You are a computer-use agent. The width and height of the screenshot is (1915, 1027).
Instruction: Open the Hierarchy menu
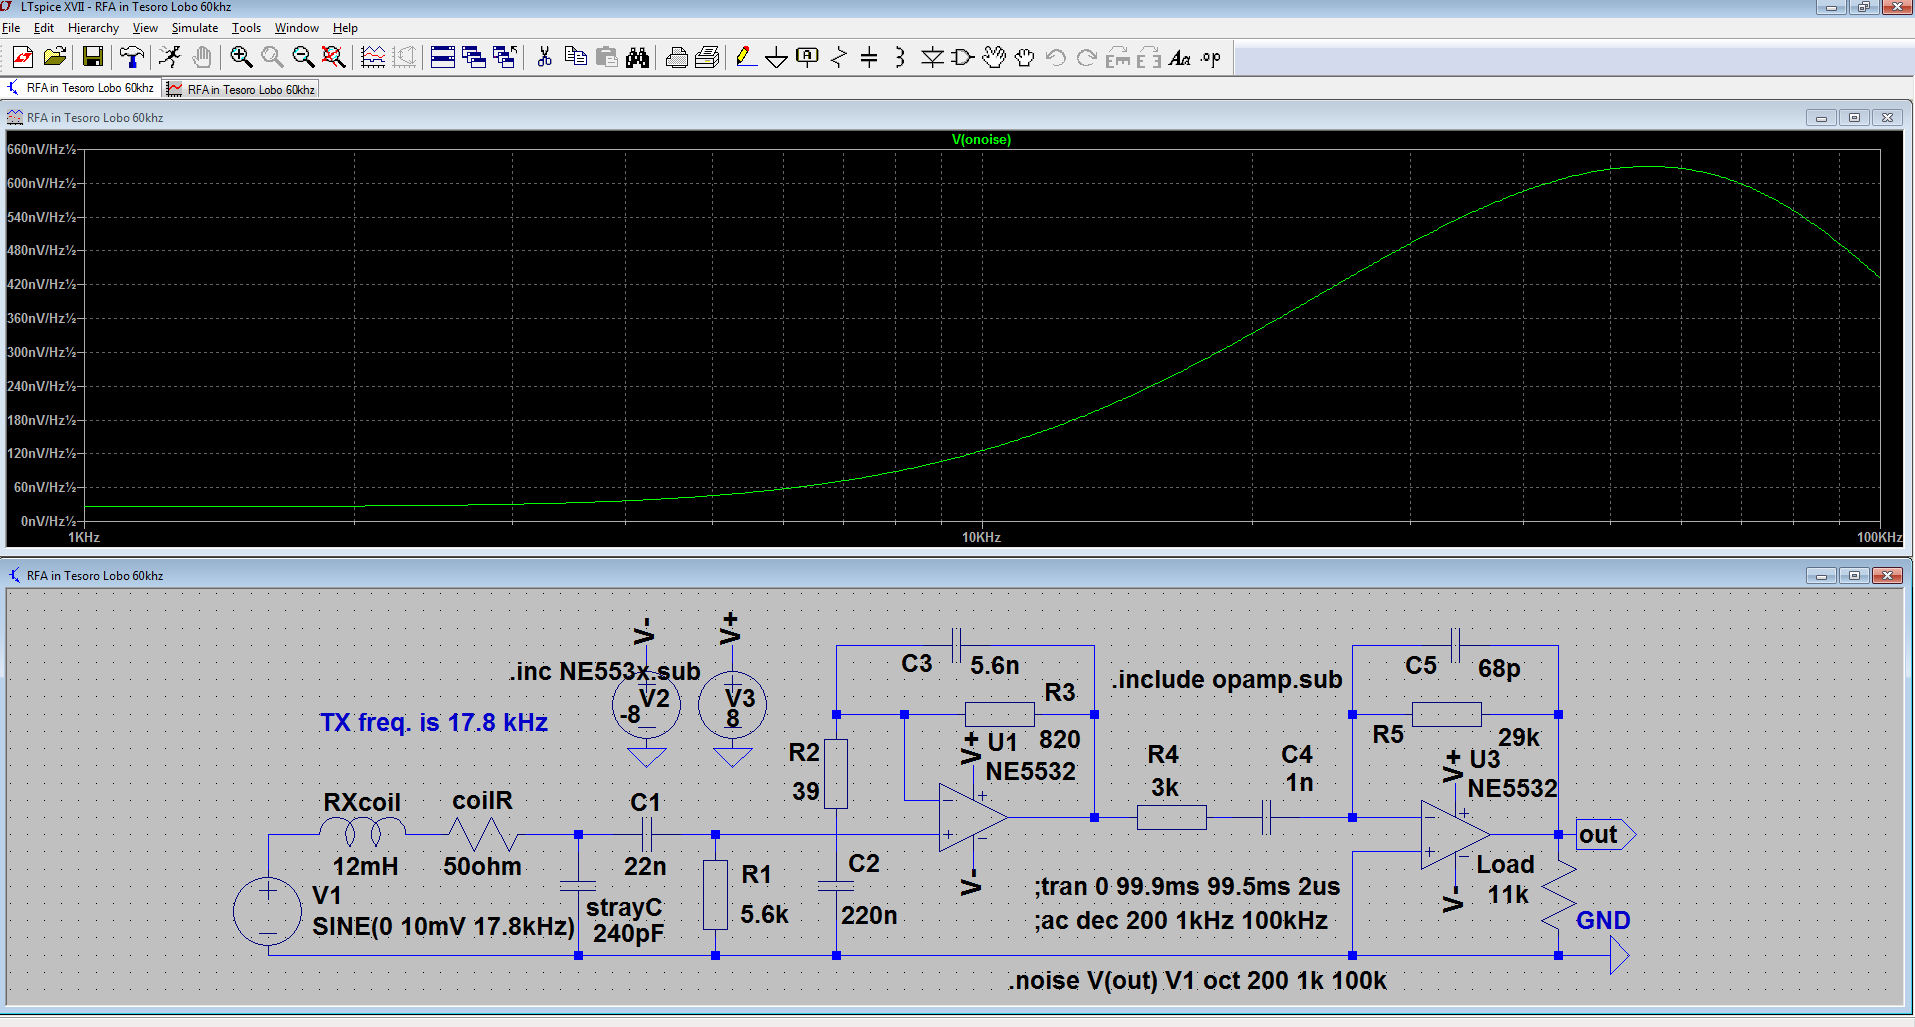(x=93, y=28)
